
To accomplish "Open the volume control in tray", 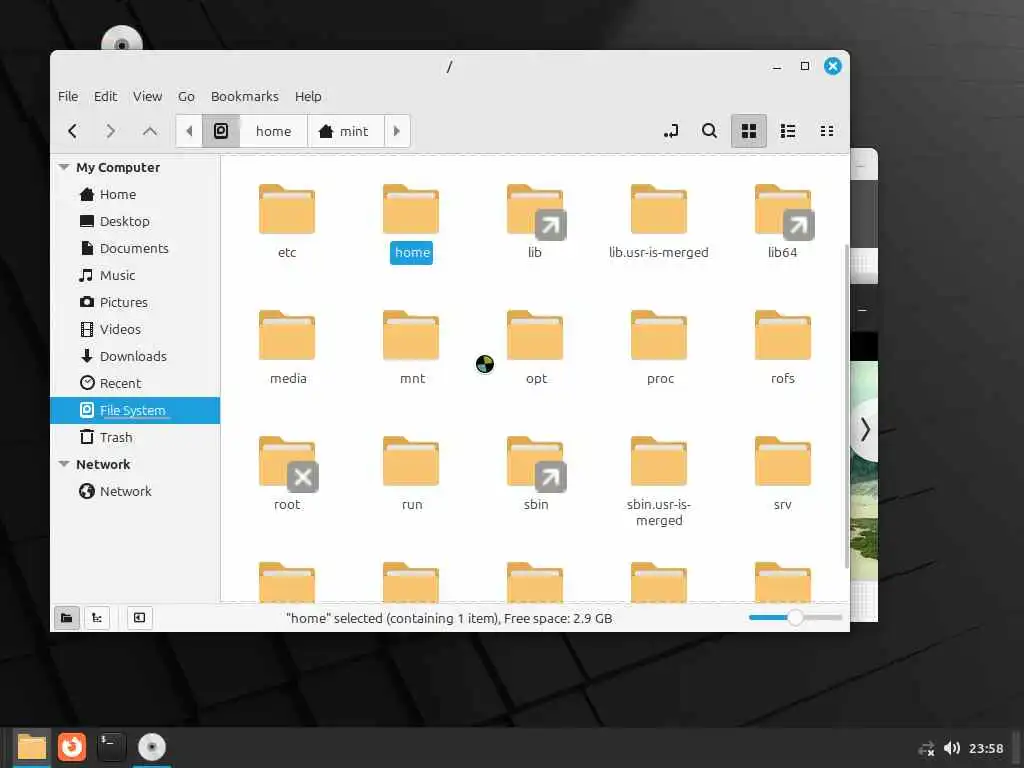I will click(952, 748).
